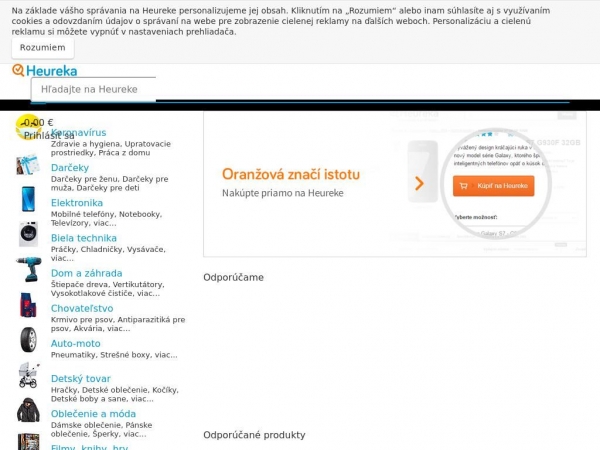The height and width of the screenshot is (450, 600).
Task: Click the Kúpiť na Heureke orange button
Action: click(x=493, y=186)
